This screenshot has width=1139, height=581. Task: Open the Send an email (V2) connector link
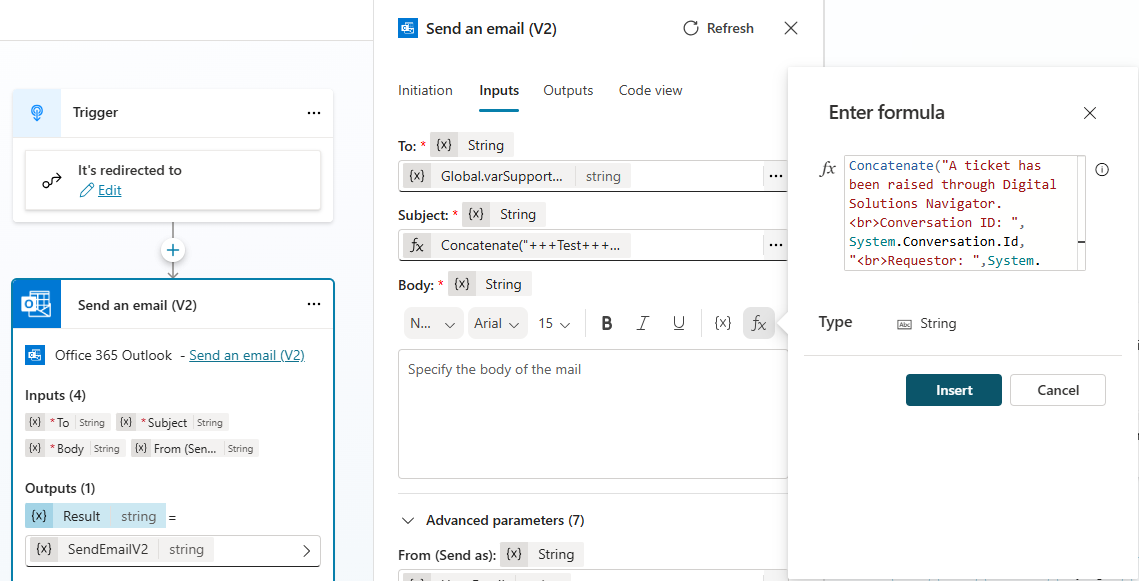(247, 355)
